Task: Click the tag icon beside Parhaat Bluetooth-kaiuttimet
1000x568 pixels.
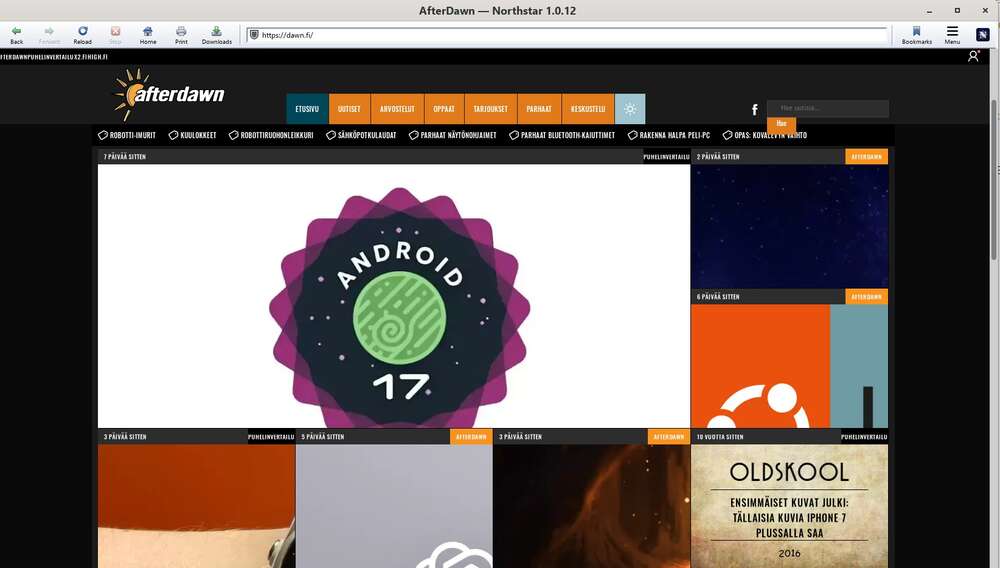Action: click(514, 135)
